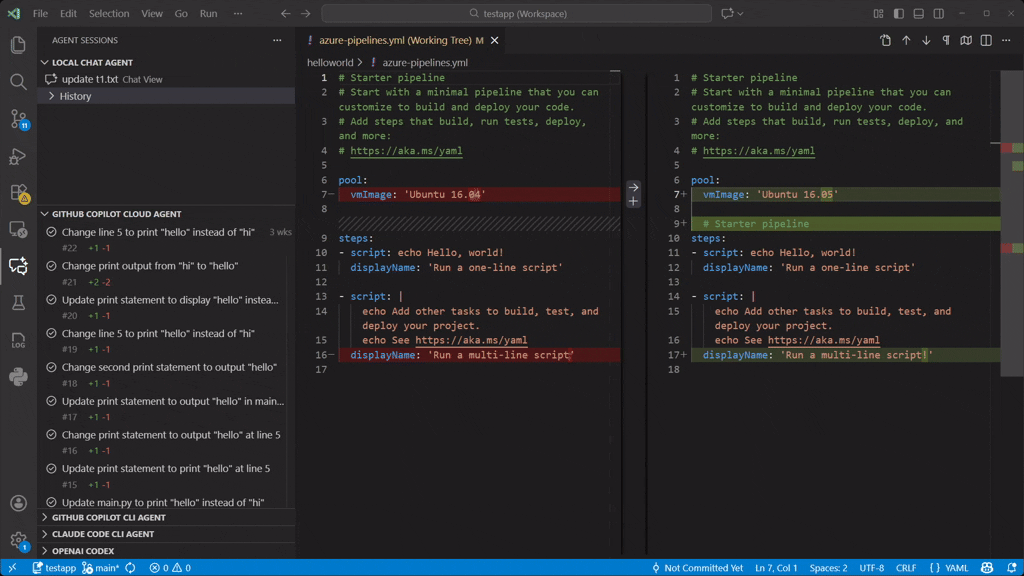Open the File menu
The height and width of the screenshot is (576, 1024).
pos(40,13)
